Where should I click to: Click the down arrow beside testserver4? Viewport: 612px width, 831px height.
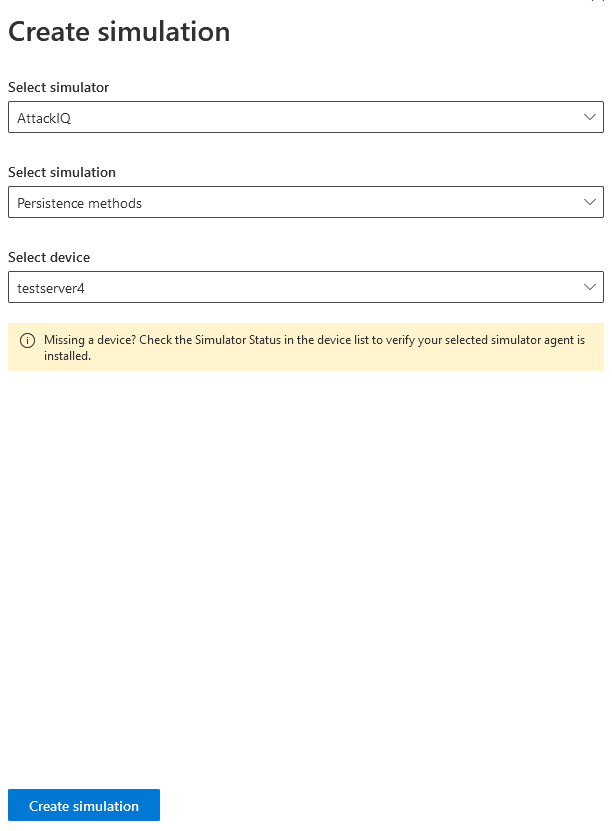point(591,286)
